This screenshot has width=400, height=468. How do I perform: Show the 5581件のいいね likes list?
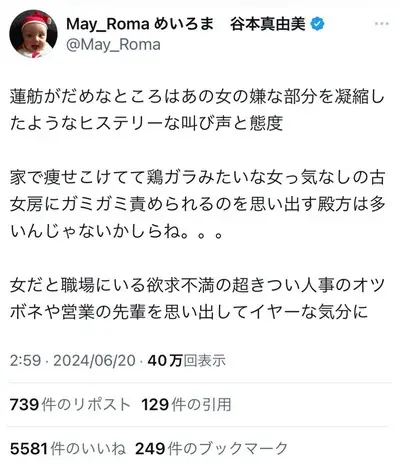pos(68,449)
